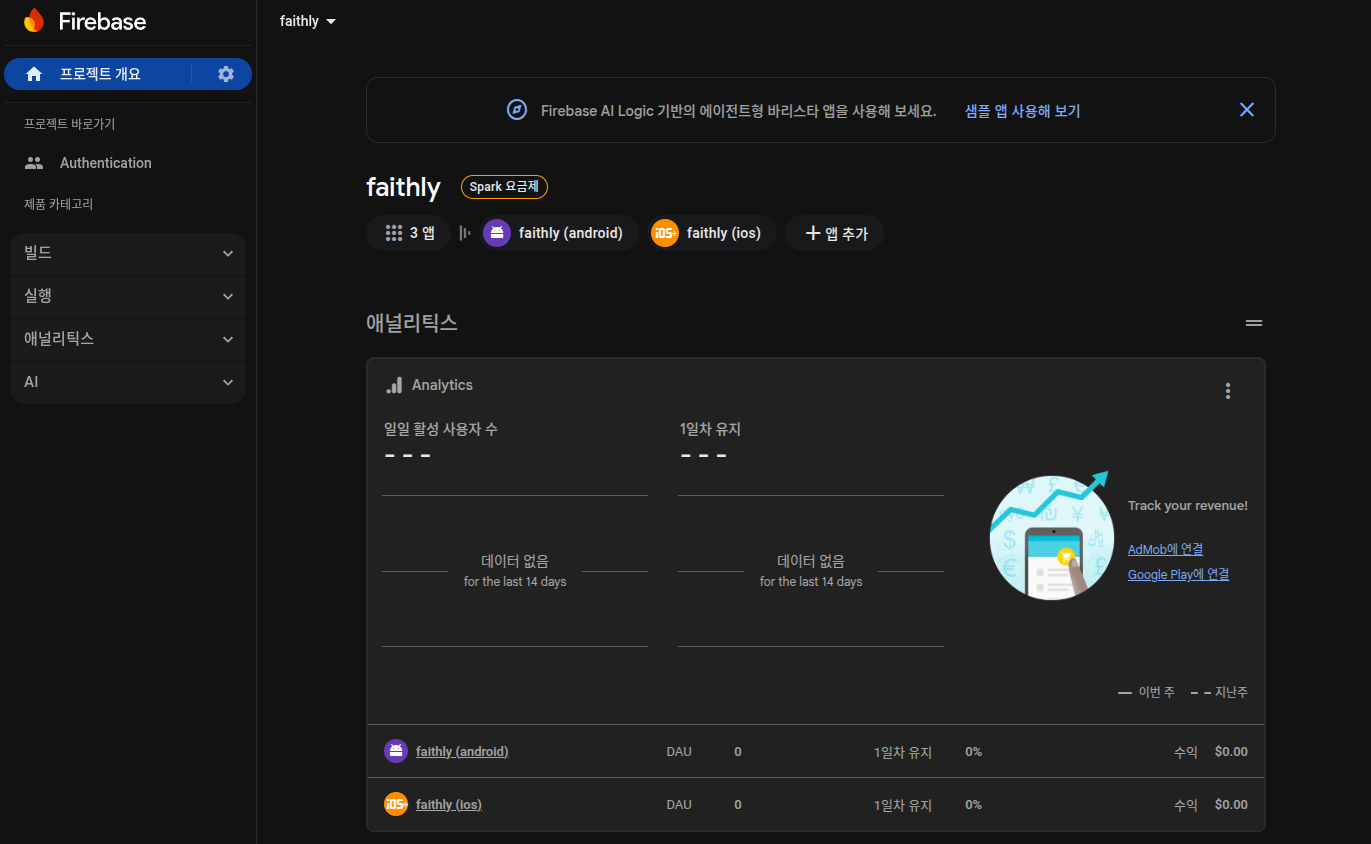The image size is (1371, 844).
Task: Click the 제품 카테고리 label
Action: coord(59,204)
